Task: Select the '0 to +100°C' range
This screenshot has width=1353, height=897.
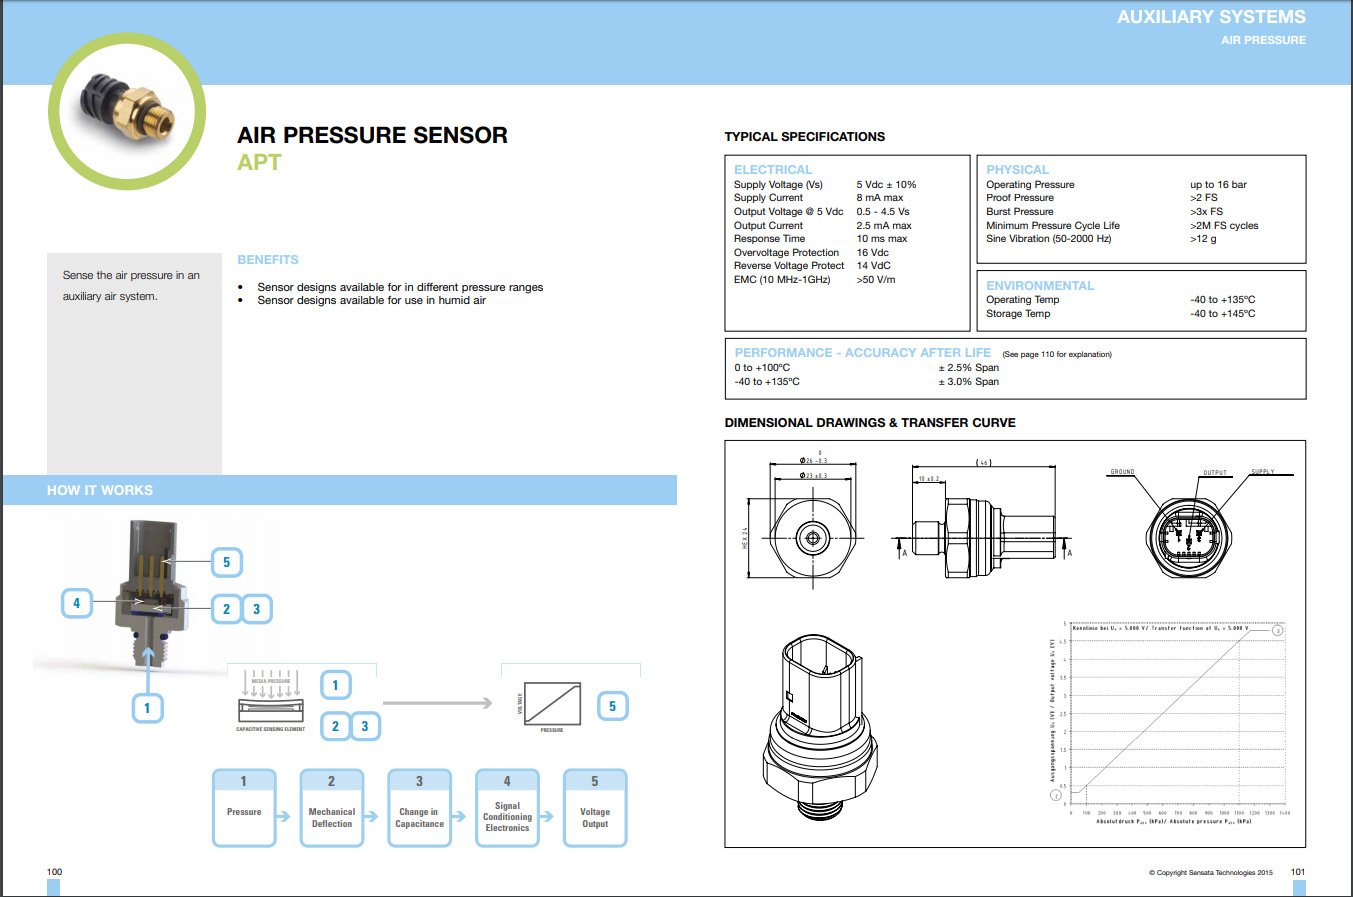Action: coord(762,368)
